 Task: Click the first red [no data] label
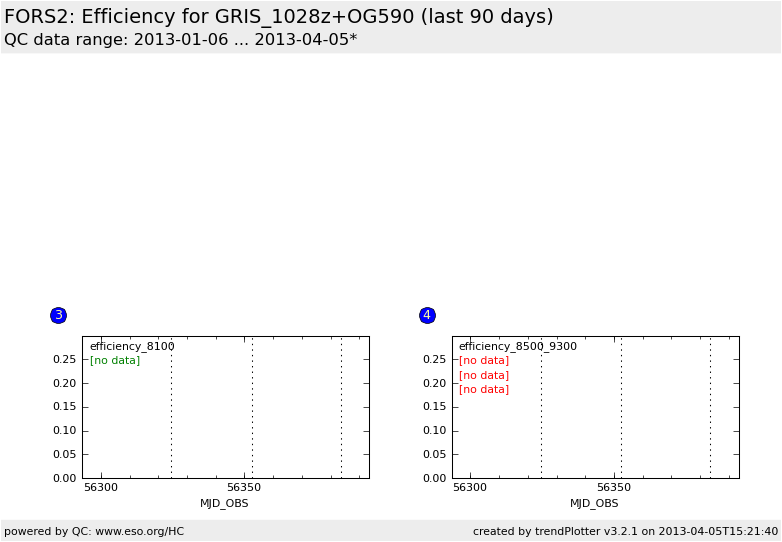click(x=484, y=361)
